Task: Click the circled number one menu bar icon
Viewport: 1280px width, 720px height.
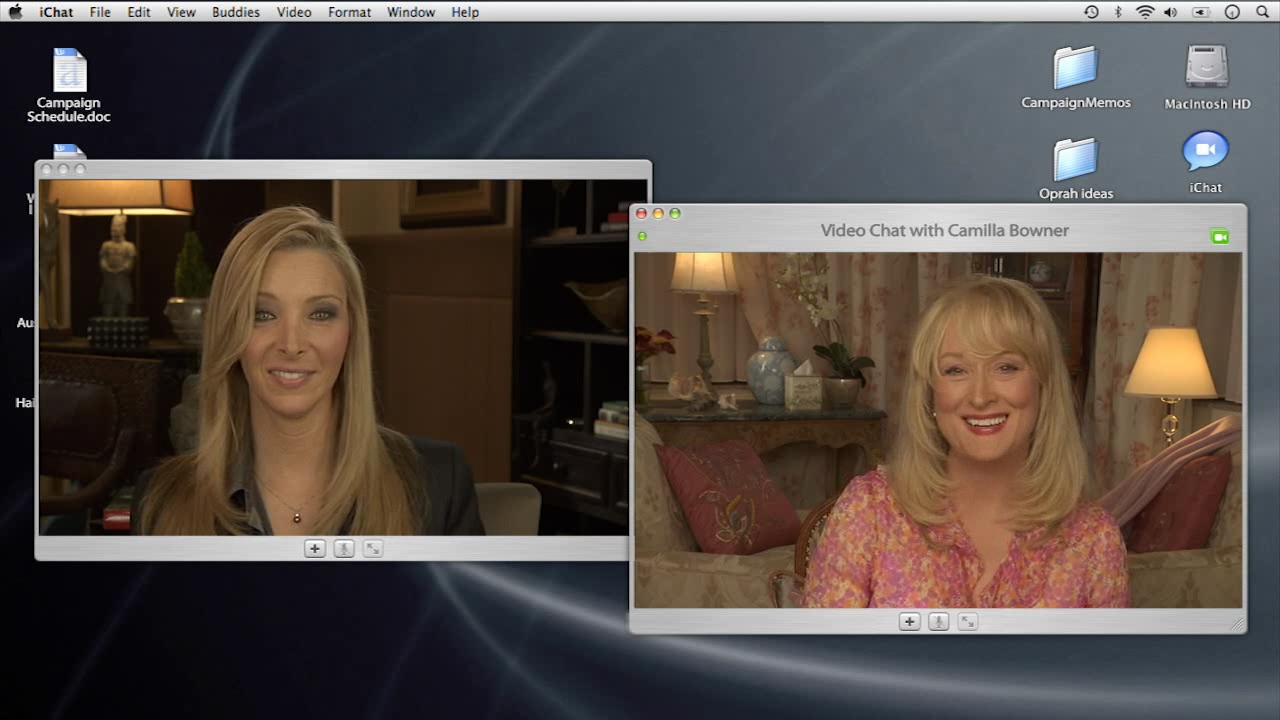Action: pyautogui.click(x=1232, y=12)
